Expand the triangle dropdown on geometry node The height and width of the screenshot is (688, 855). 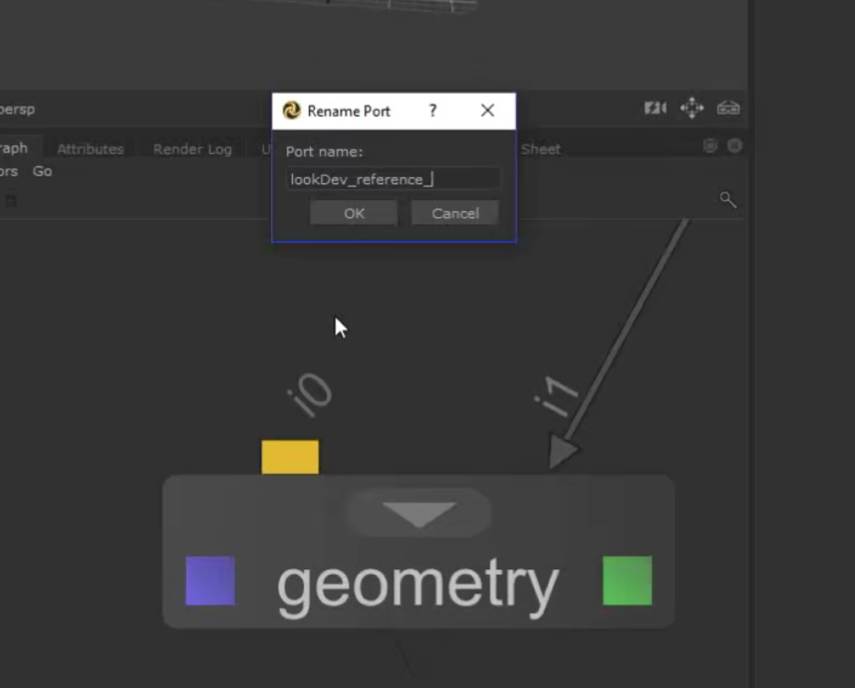(419, 514)
